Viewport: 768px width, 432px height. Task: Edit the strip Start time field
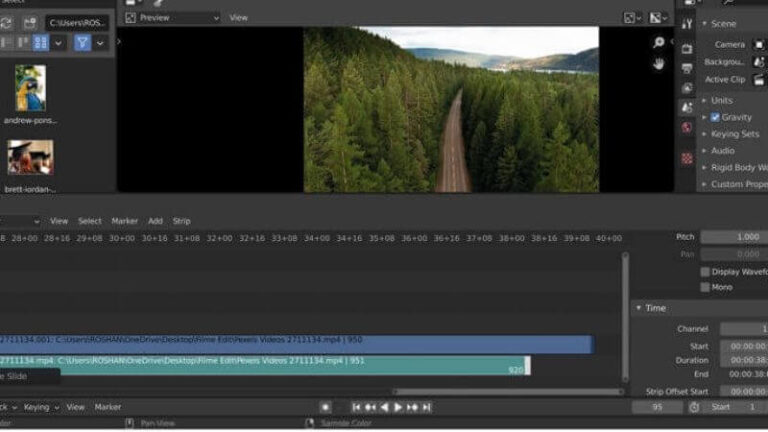[x=744, y=346]
